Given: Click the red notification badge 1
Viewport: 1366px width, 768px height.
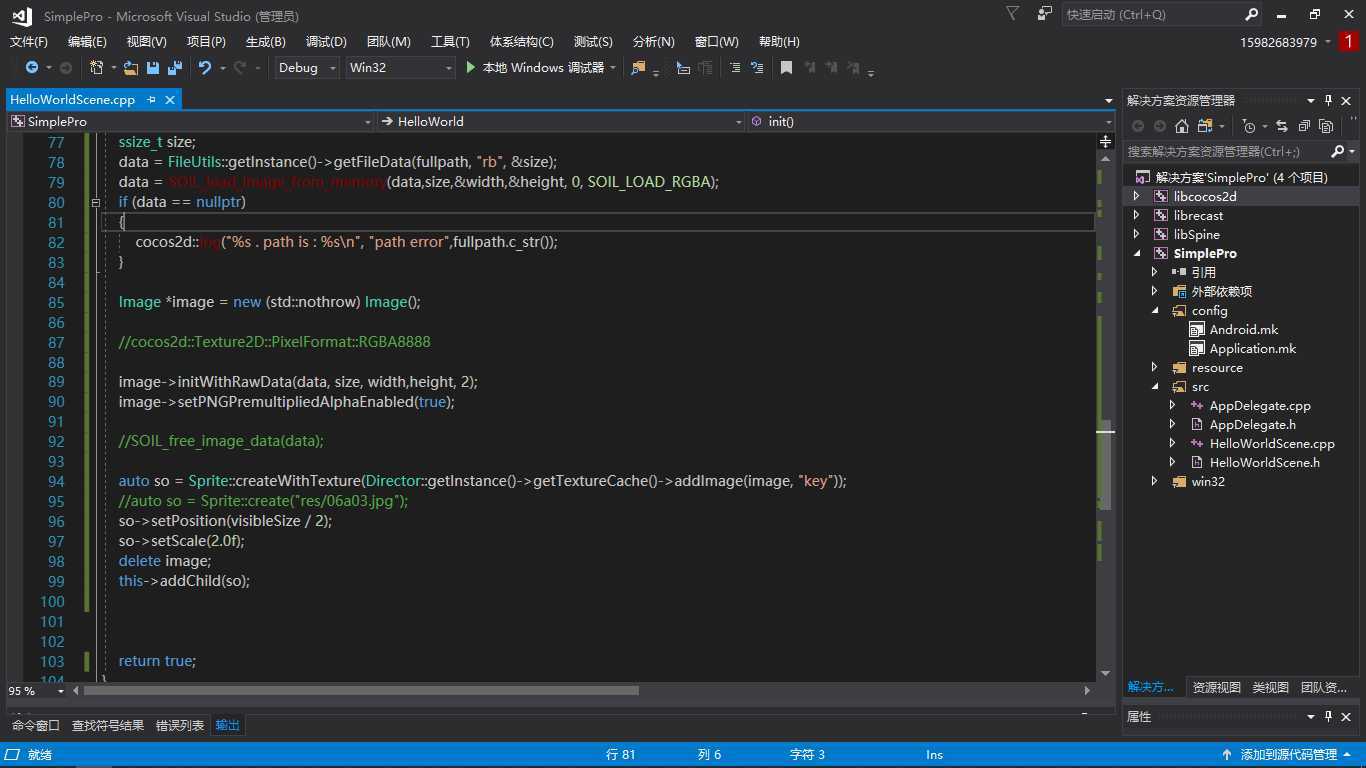Looking at the screenshot, I should (x=1349, y=42).
